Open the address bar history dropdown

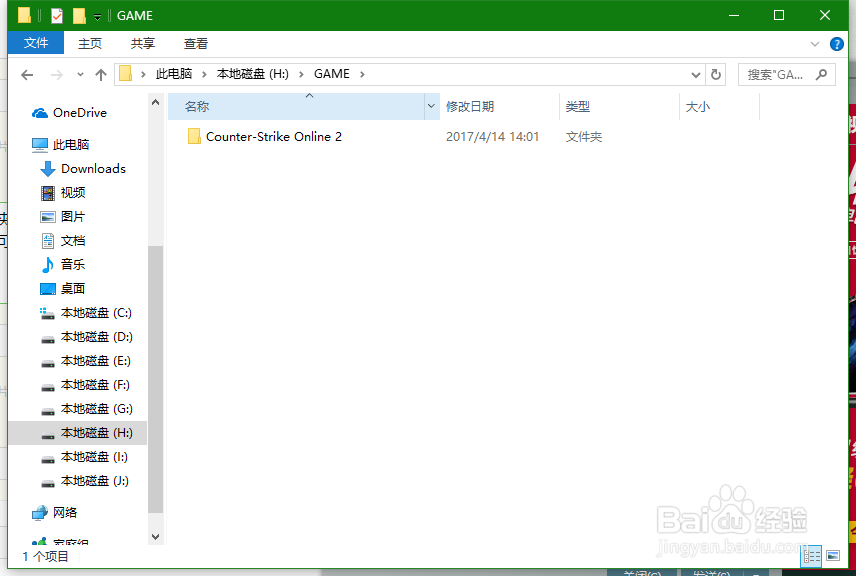696,75
